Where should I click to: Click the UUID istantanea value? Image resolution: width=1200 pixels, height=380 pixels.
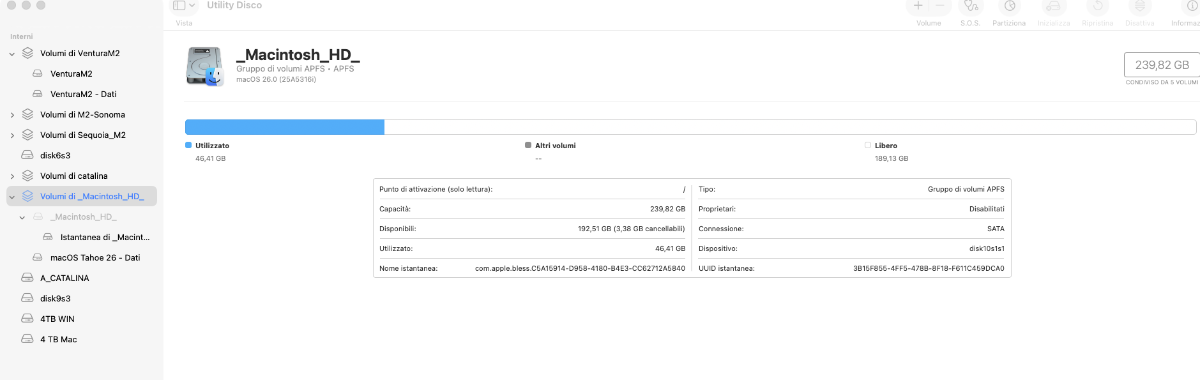tap(929, 270)
